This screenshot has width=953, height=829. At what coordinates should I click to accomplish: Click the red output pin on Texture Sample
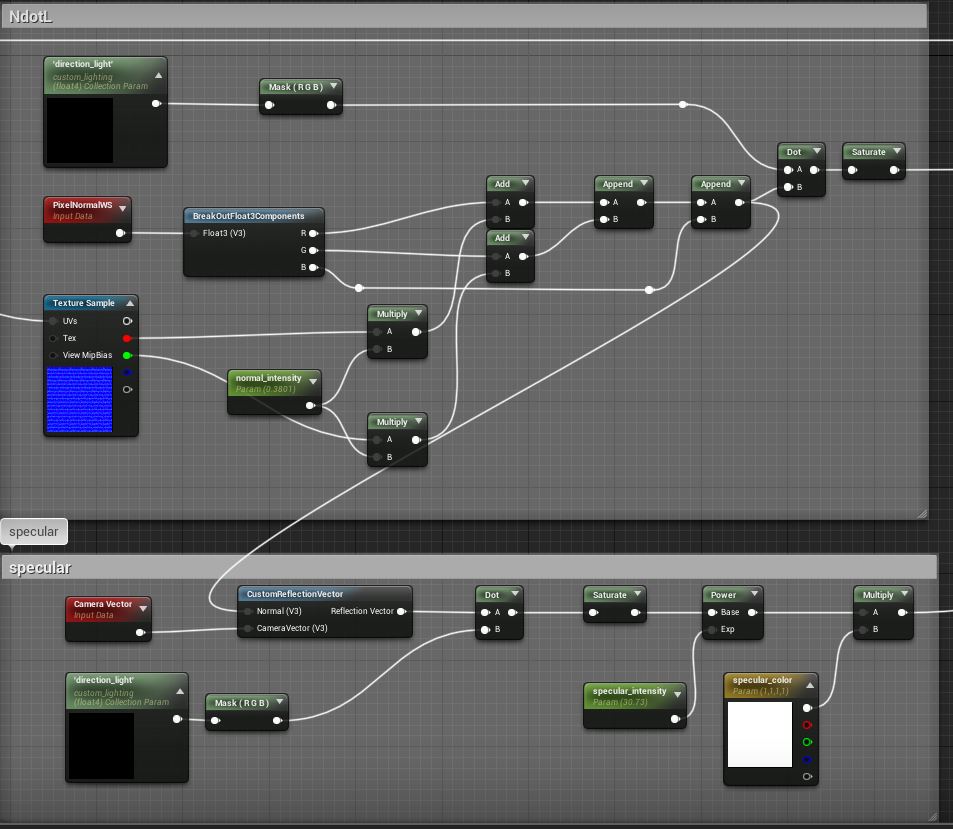click(x=127, y=339)
